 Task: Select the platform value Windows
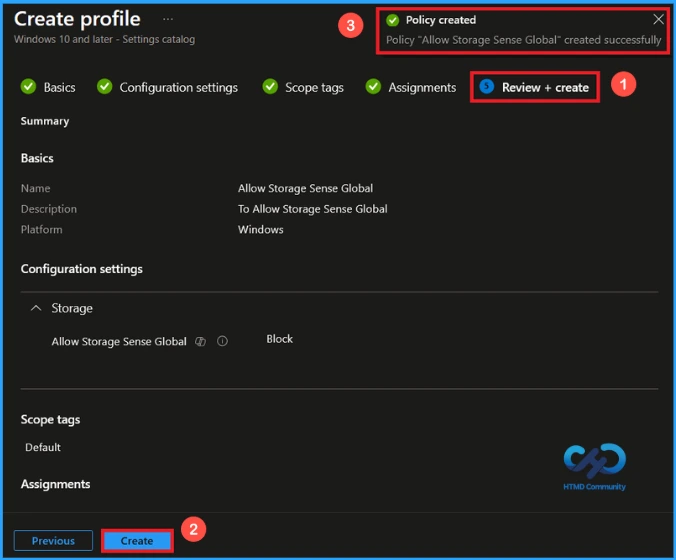tap(260, 230)
